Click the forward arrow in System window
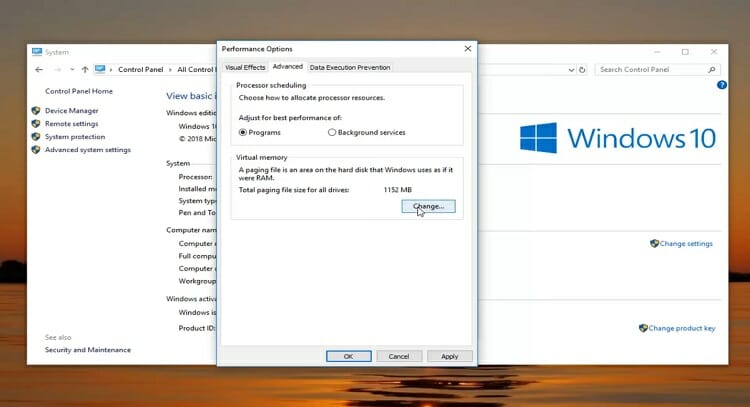 pos(57,69)
